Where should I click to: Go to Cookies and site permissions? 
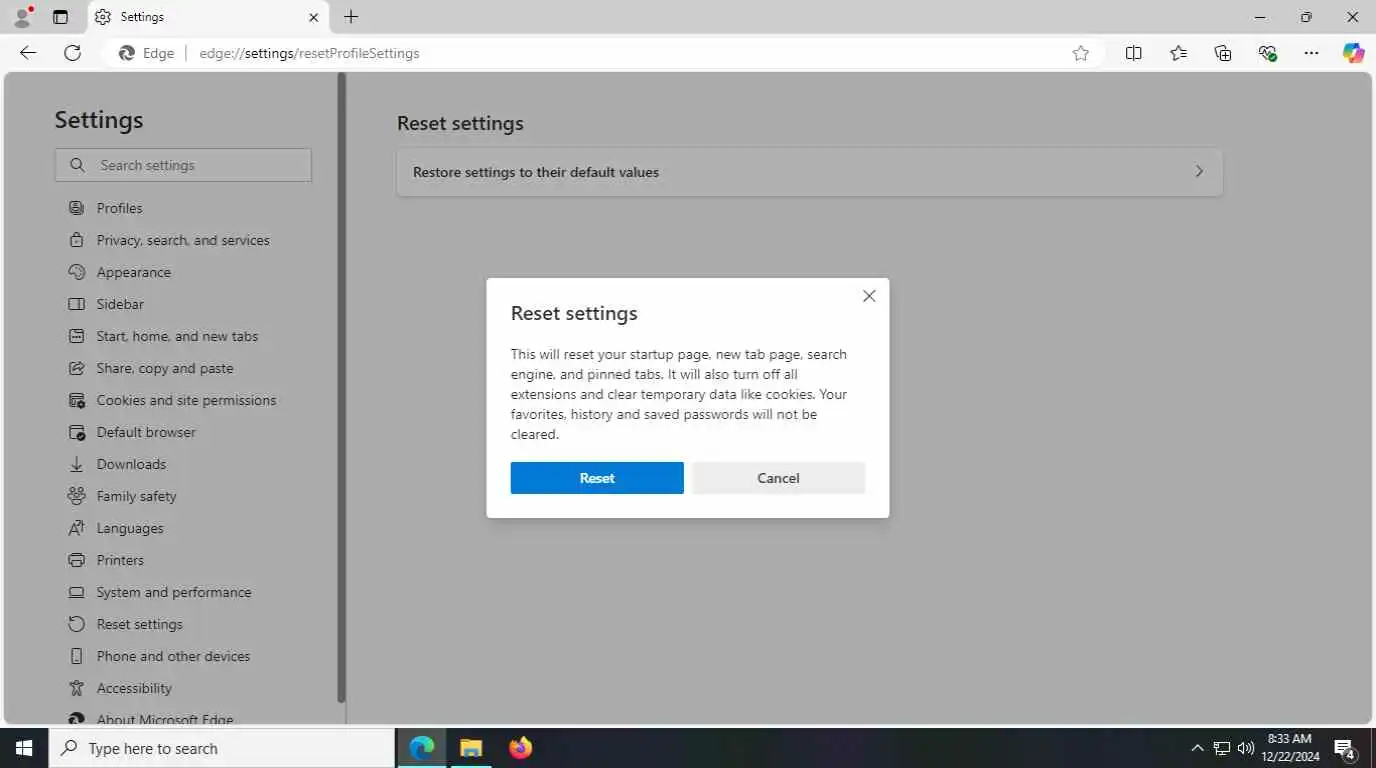coord(186,400)
